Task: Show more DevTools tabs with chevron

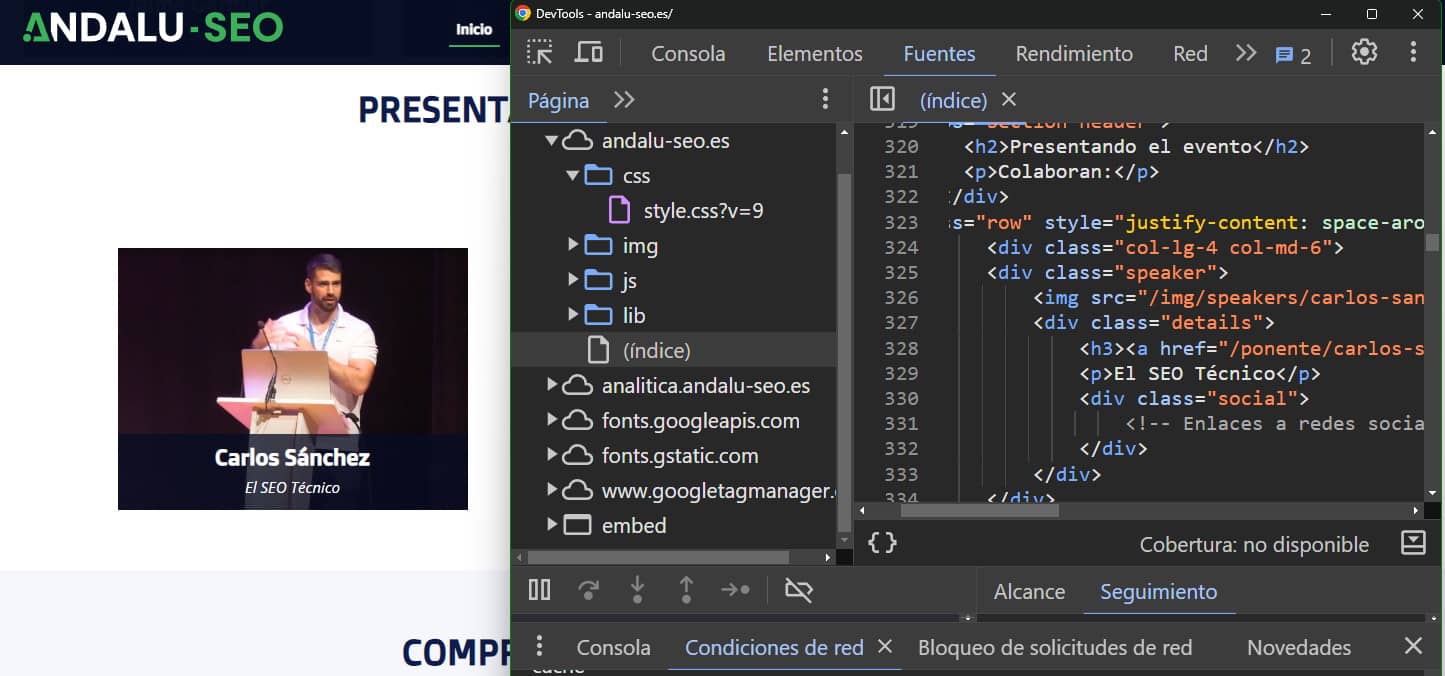Action: 1245,53
